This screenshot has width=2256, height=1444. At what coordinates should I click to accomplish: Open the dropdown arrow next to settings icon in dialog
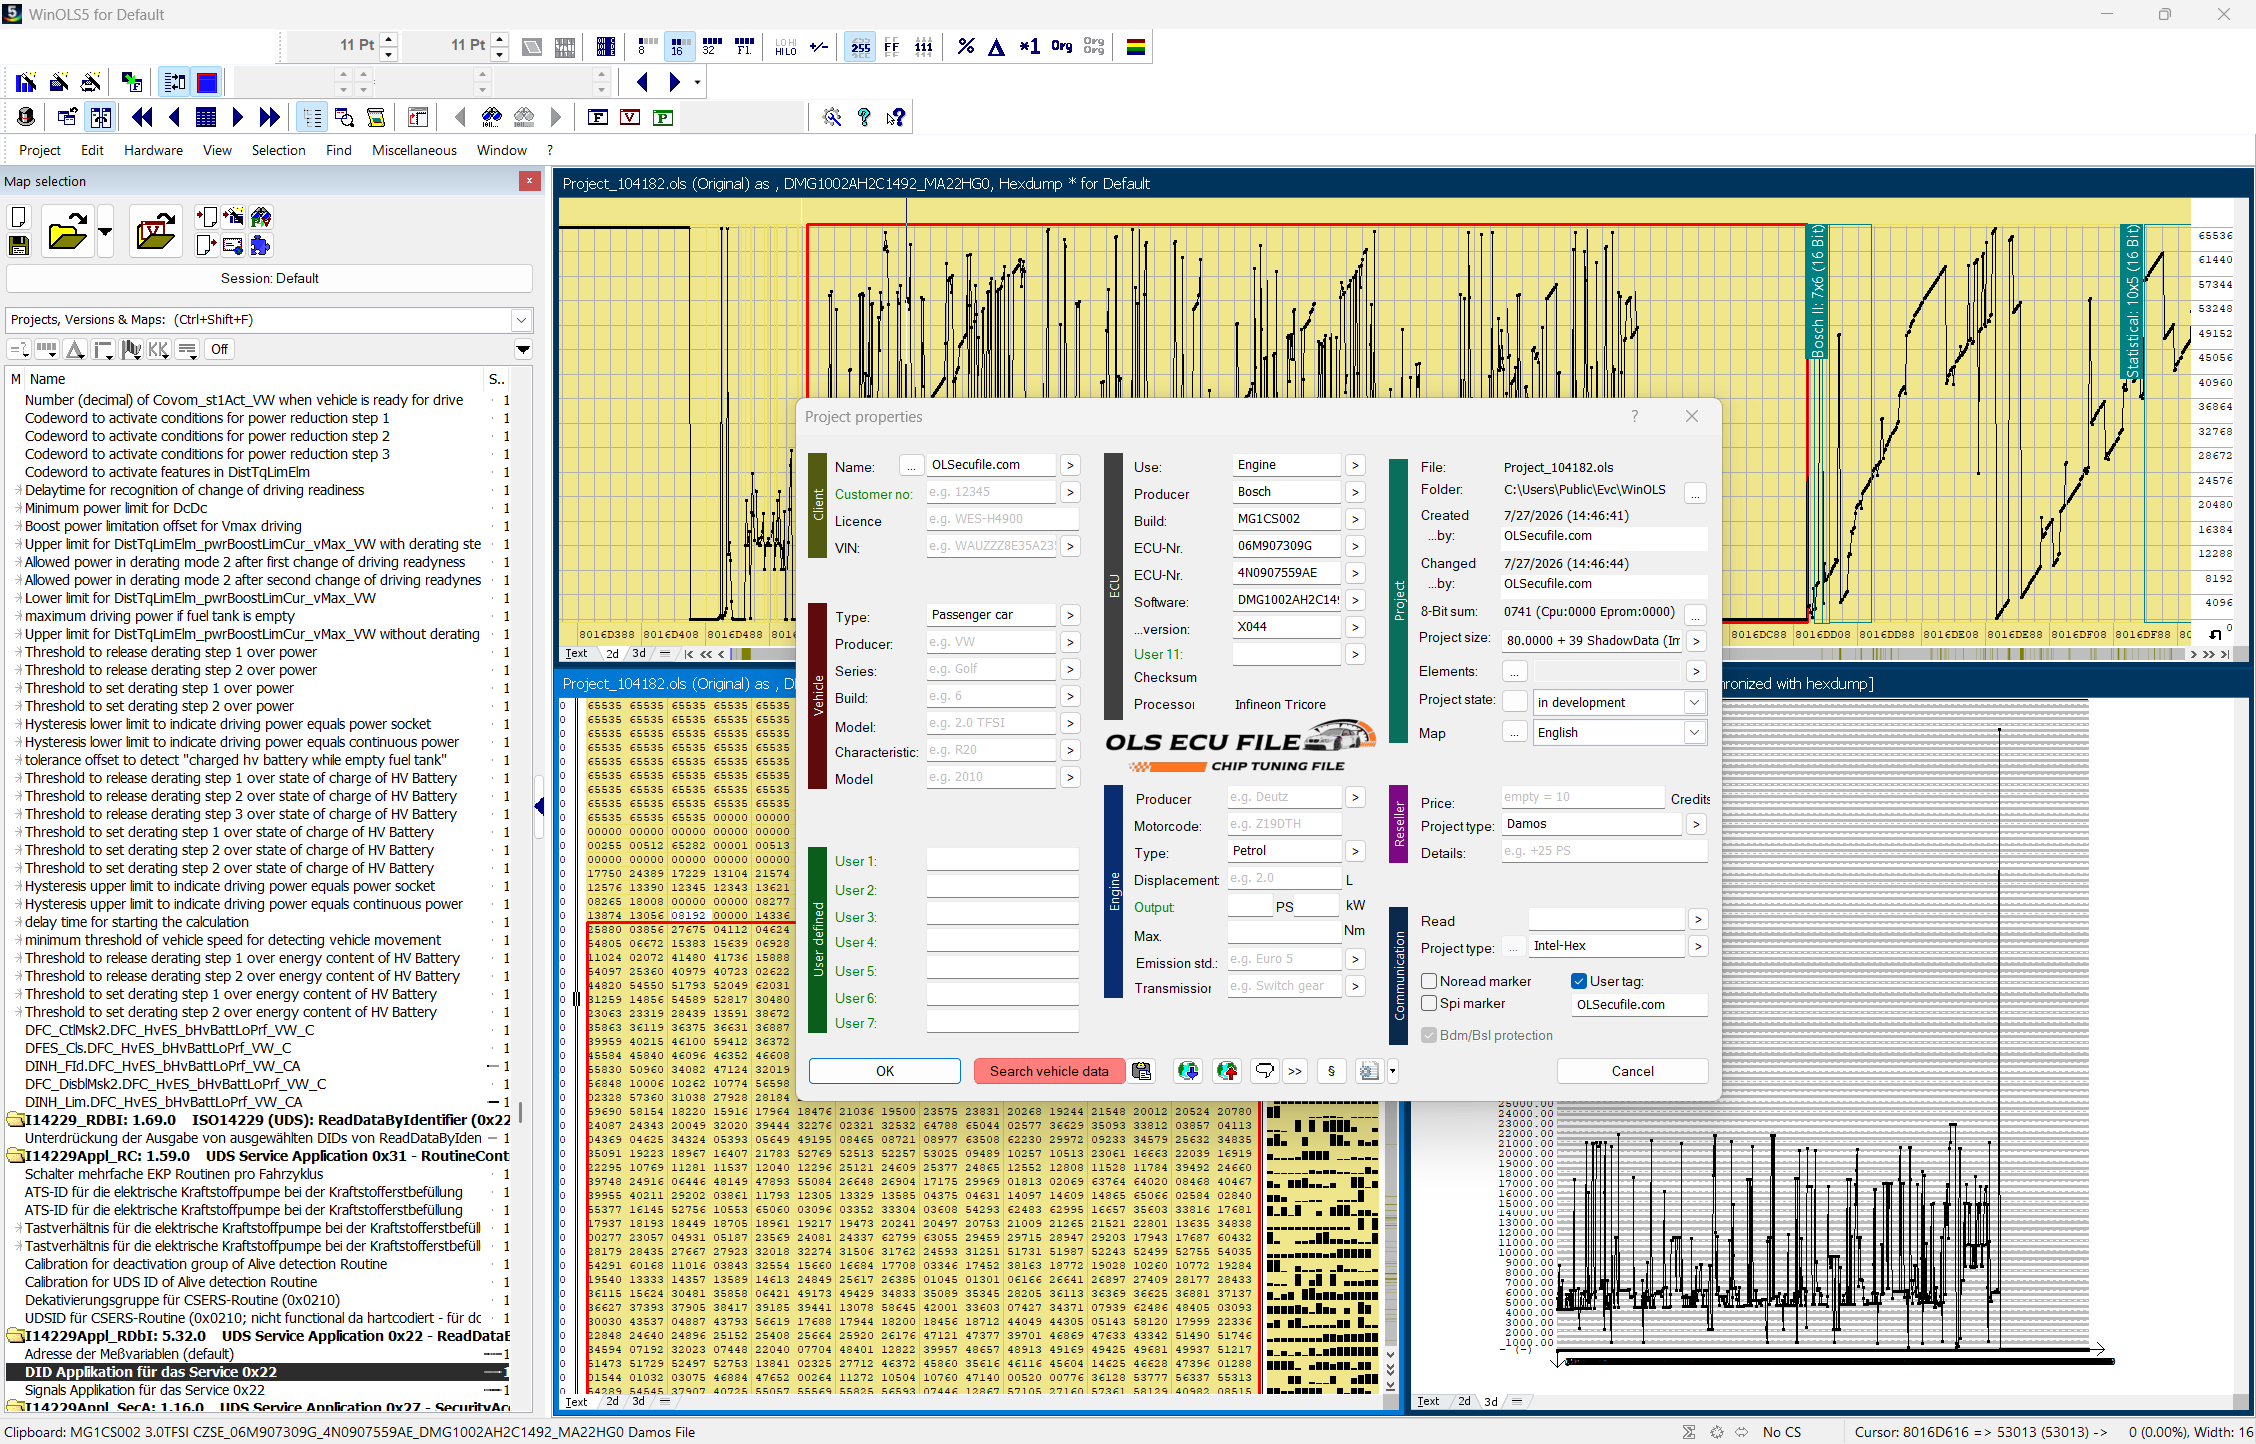click(x=1392, y=1071)
